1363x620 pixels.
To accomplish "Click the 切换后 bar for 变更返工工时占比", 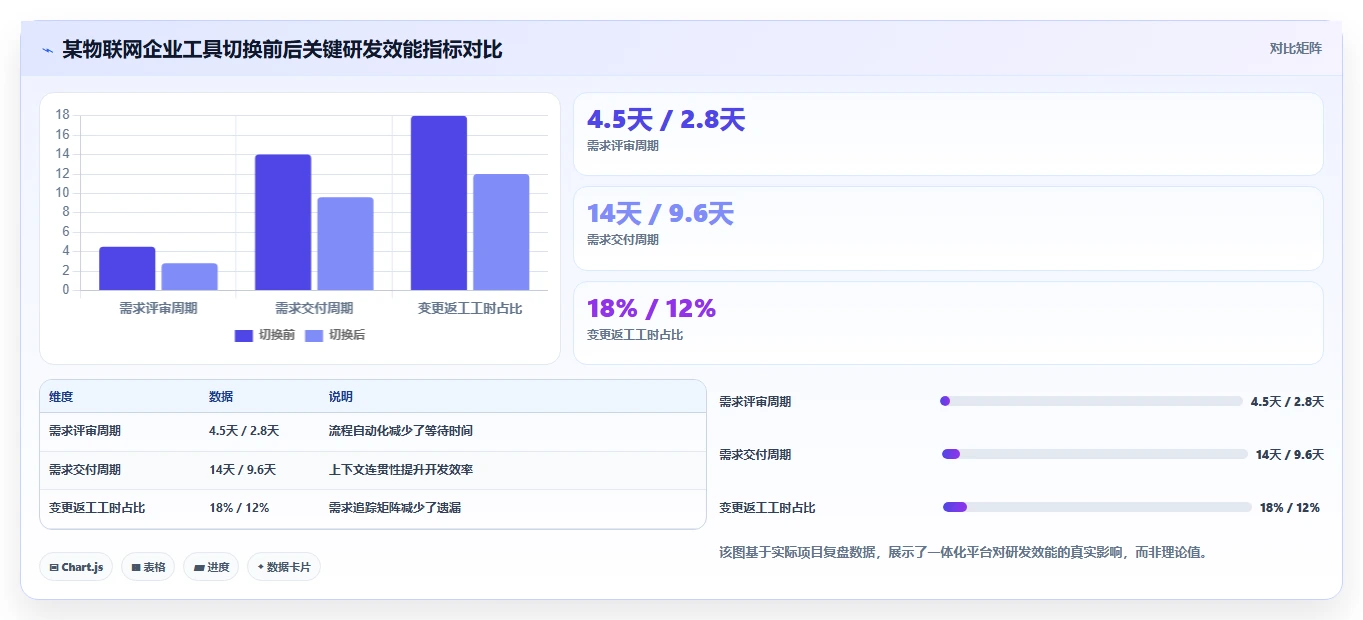I will (501, 232).
